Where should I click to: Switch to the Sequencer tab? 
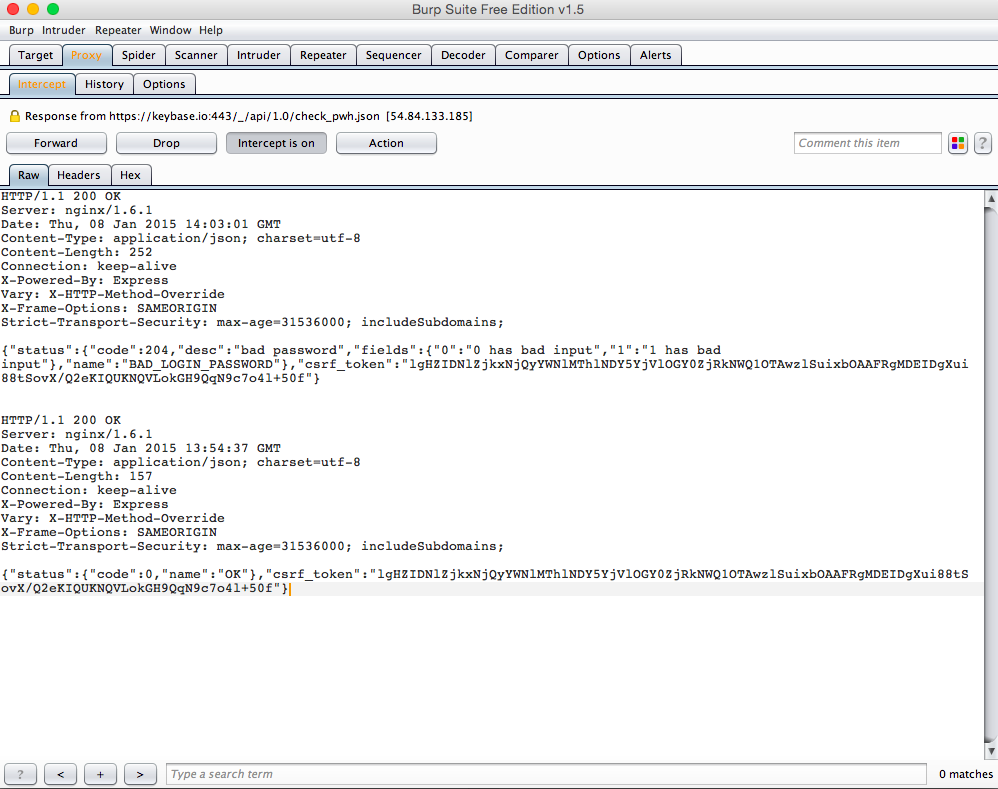tap(393, 55)
